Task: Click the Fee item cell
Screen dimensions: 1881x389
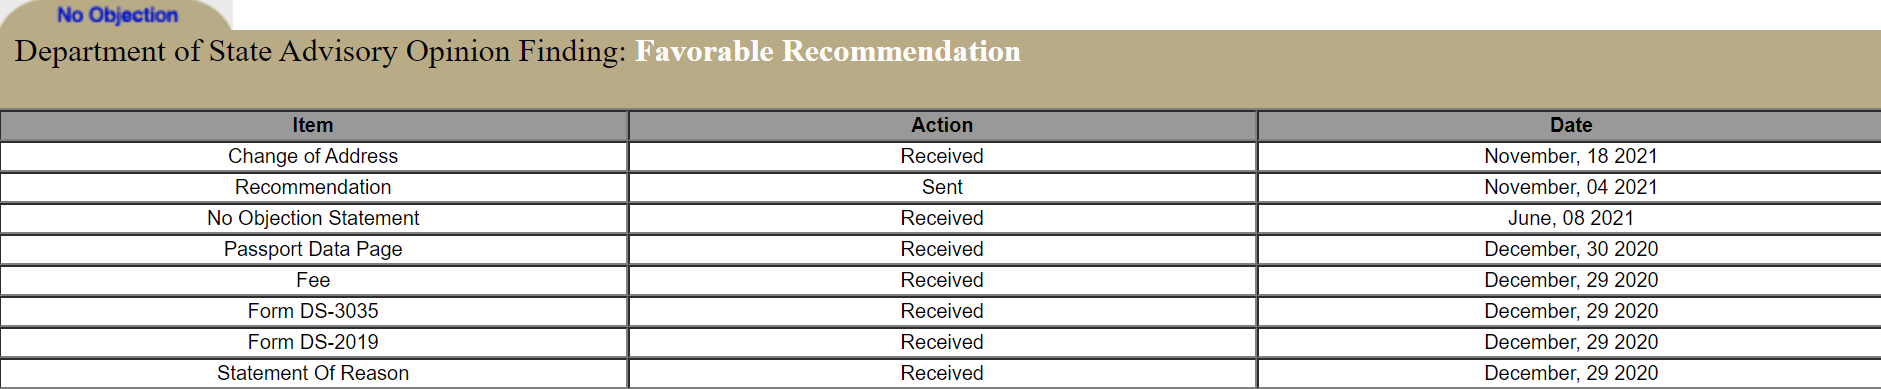Action: click(x=313, y=280)
